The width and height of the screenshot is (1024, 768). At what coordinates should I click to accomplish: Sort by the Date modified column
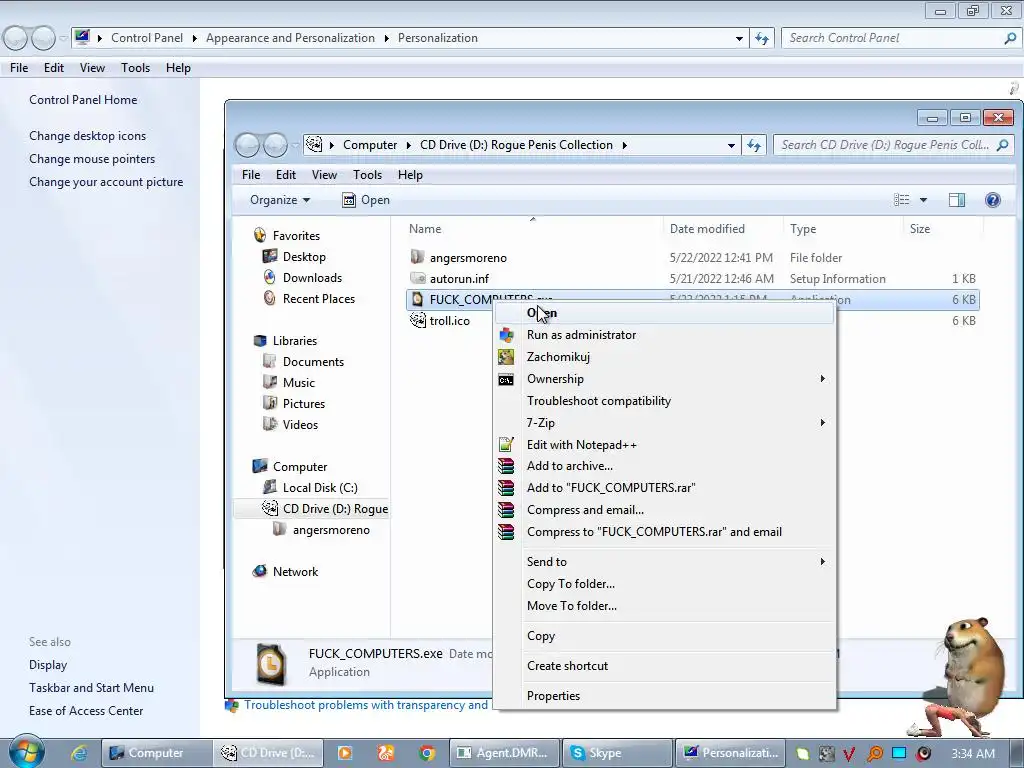click(723, 229)
